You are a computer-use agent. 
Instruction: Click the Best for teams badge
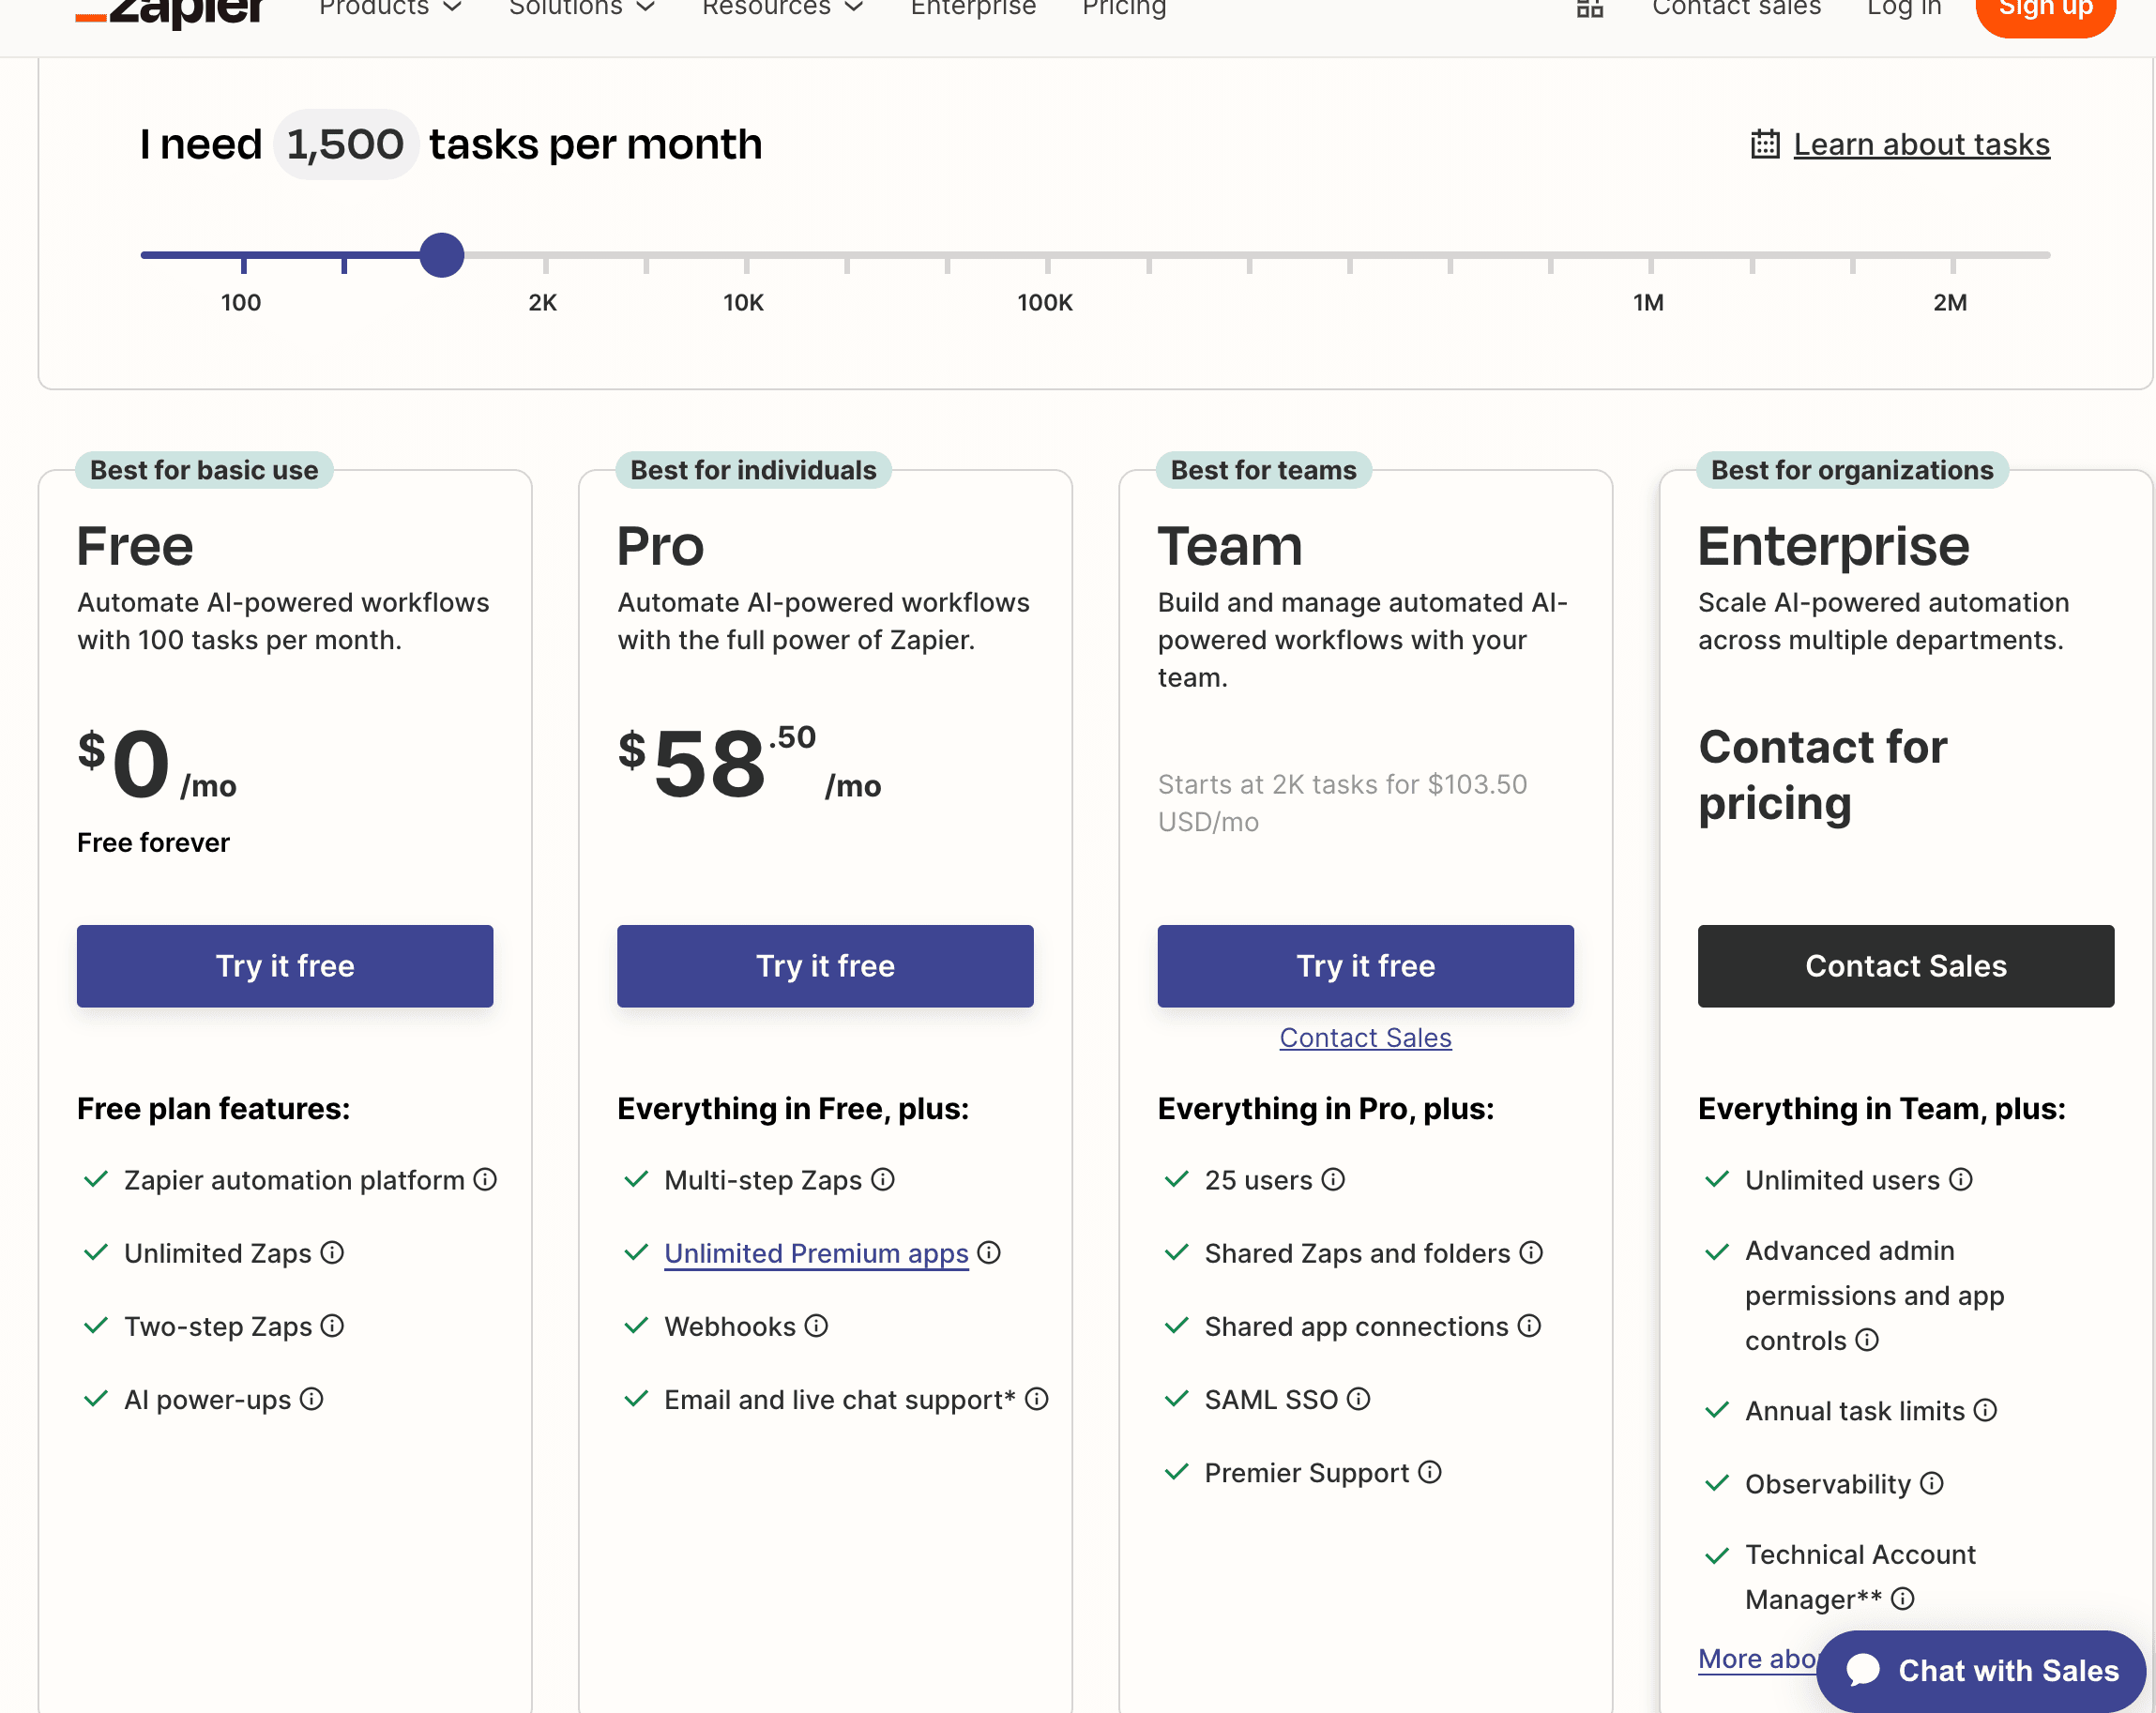point(1263,470)
